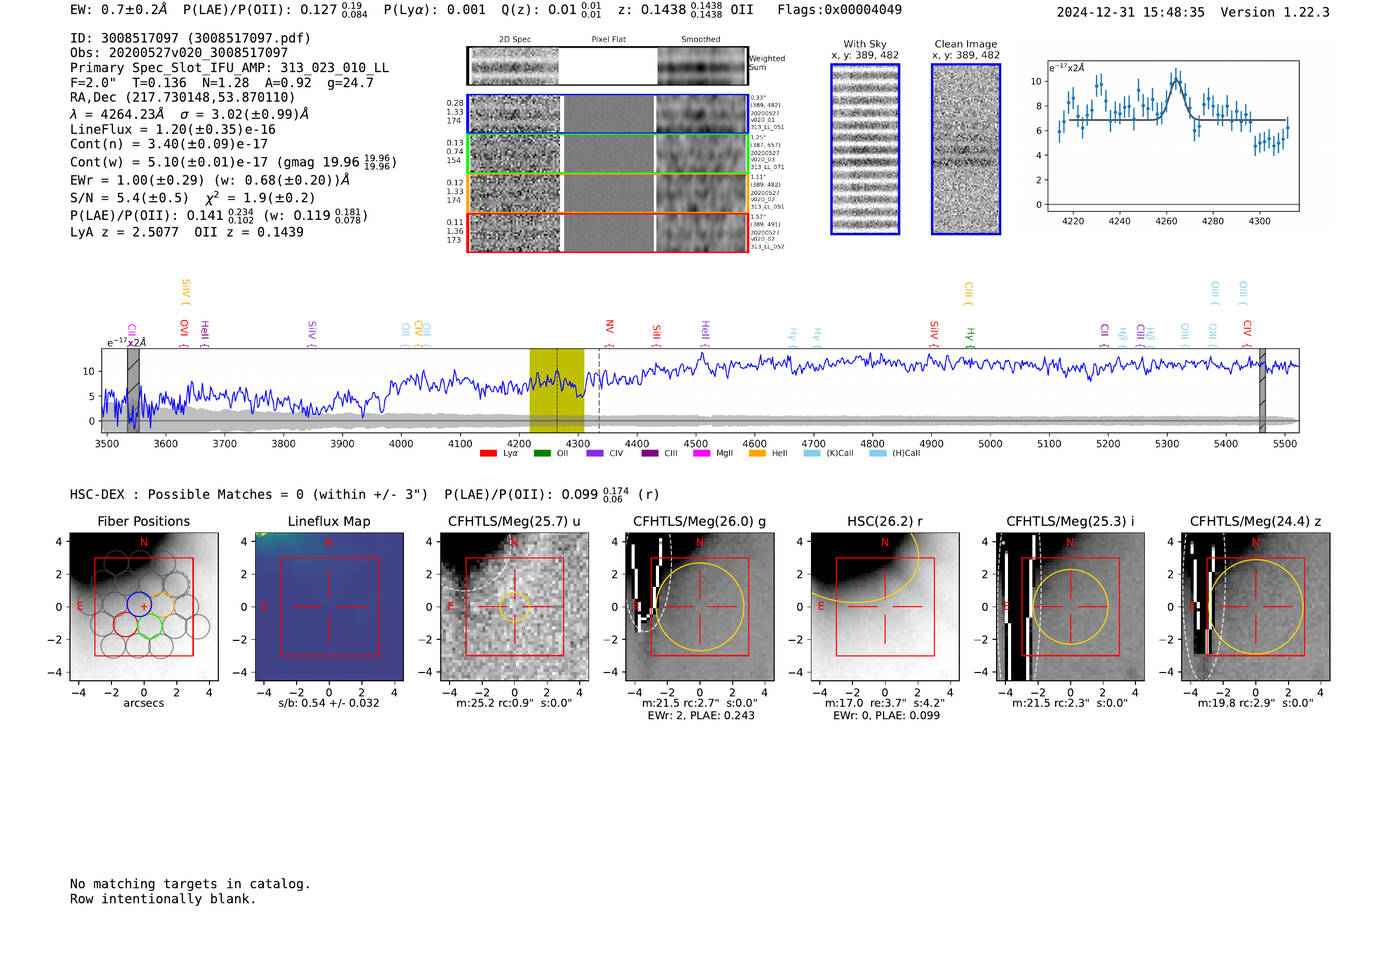Click the Lyα red legend swatch
The width and height of the screenshot is (1400, 953).
488,453
